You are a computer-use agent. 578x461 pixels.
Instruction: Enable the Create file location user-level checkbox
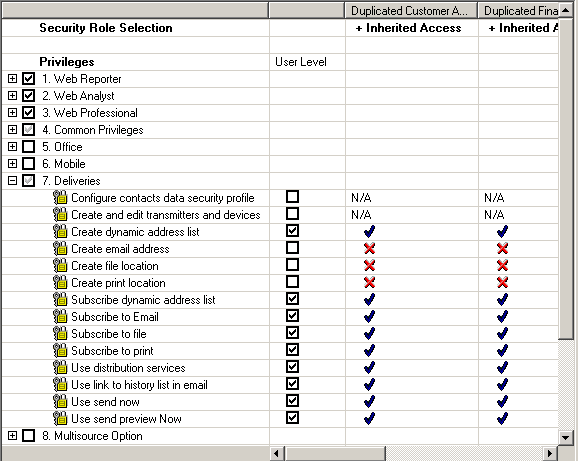click(x=292, y=265)
